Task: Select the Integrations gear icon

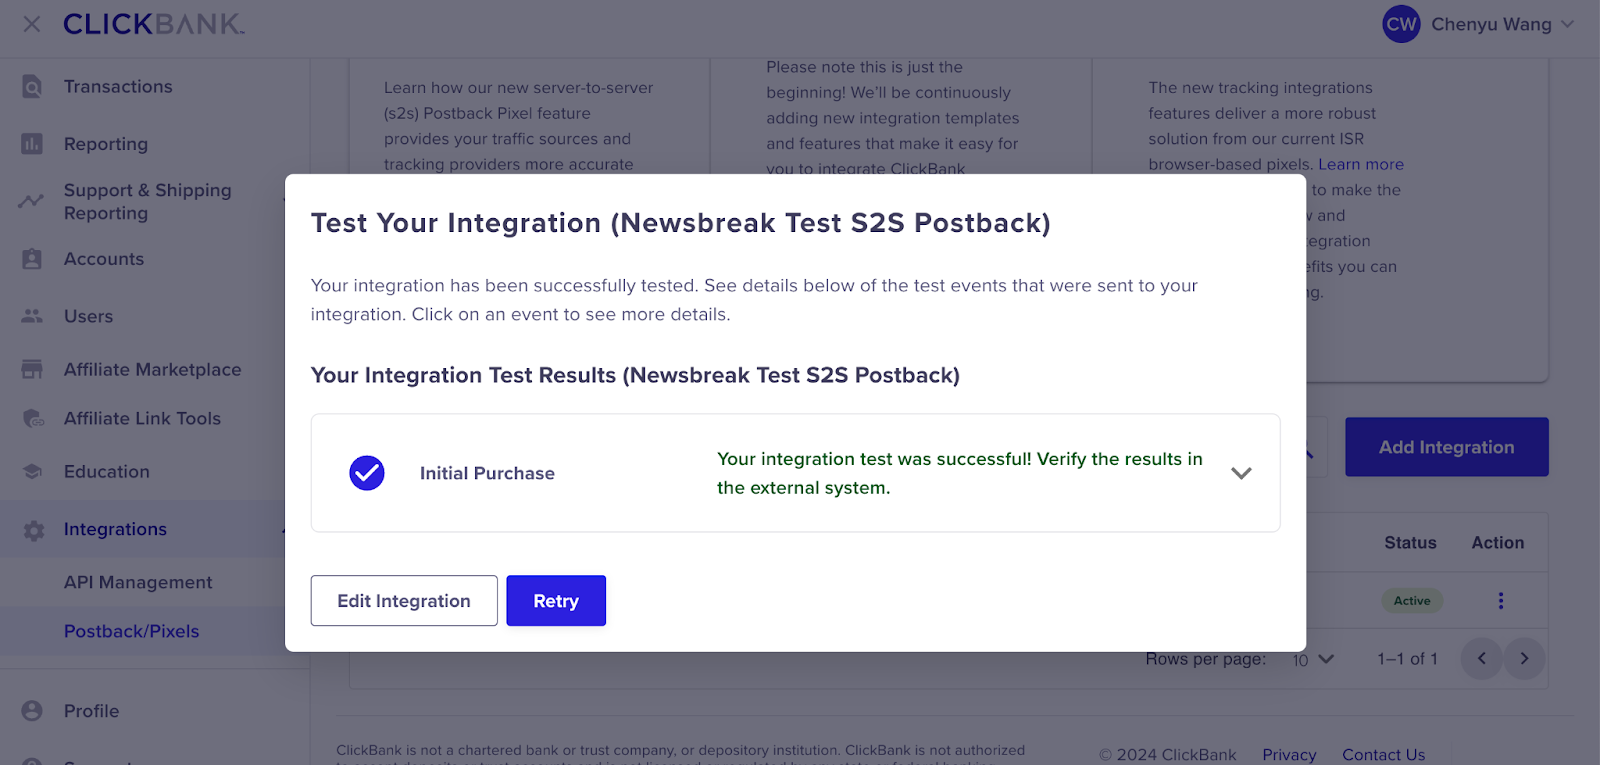Action: (33, 530)
